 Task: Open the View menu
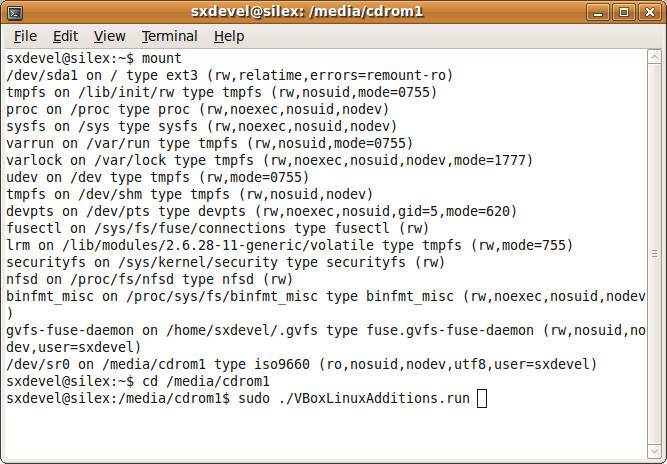point(109,37)
